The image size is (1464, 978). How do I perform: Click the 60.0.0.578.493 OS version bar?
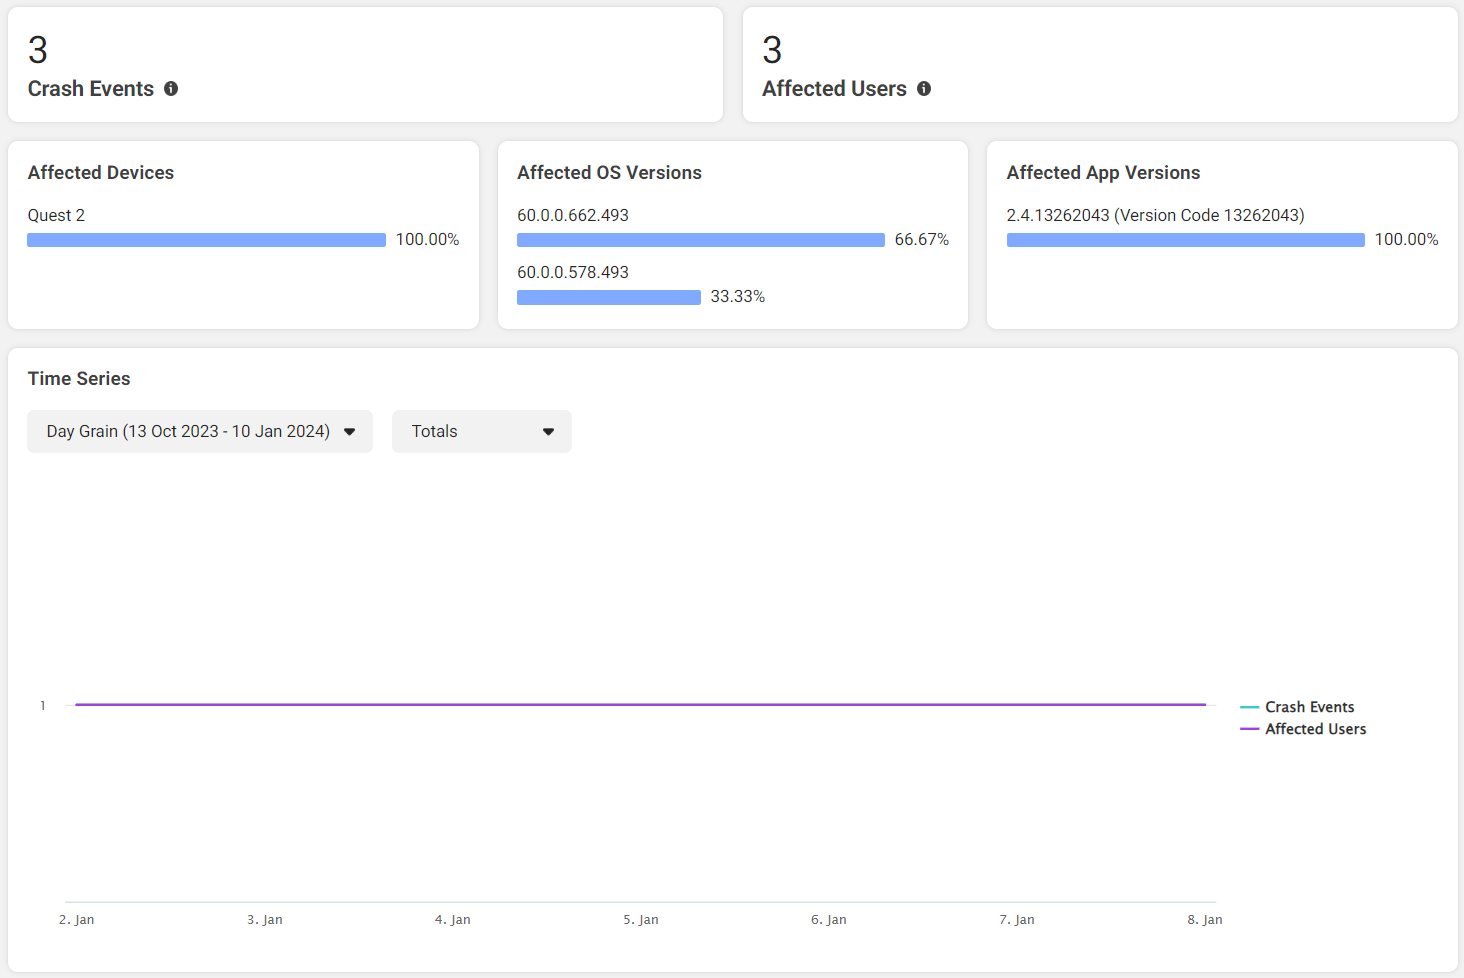click(x=608, y=297)
